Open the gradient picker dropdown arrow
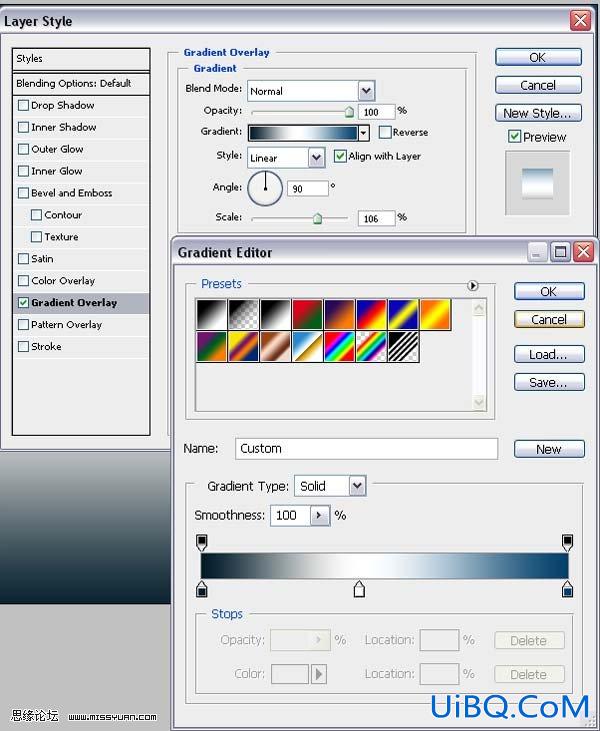Screen dimensions: 600x731 click(x=364, y=133)
